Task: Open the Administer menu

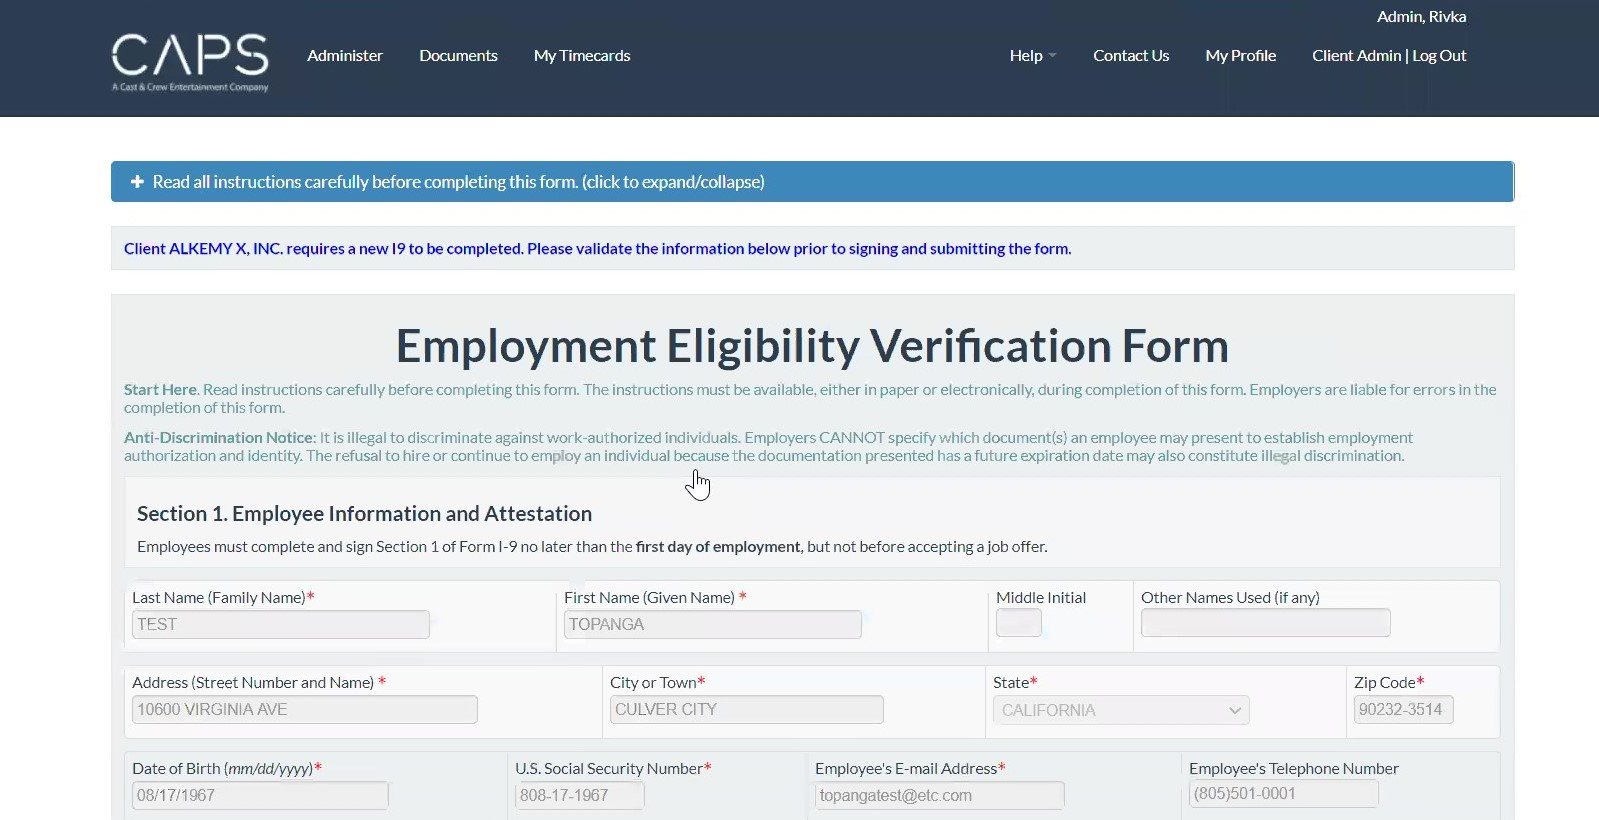Action: coord(345,56)
